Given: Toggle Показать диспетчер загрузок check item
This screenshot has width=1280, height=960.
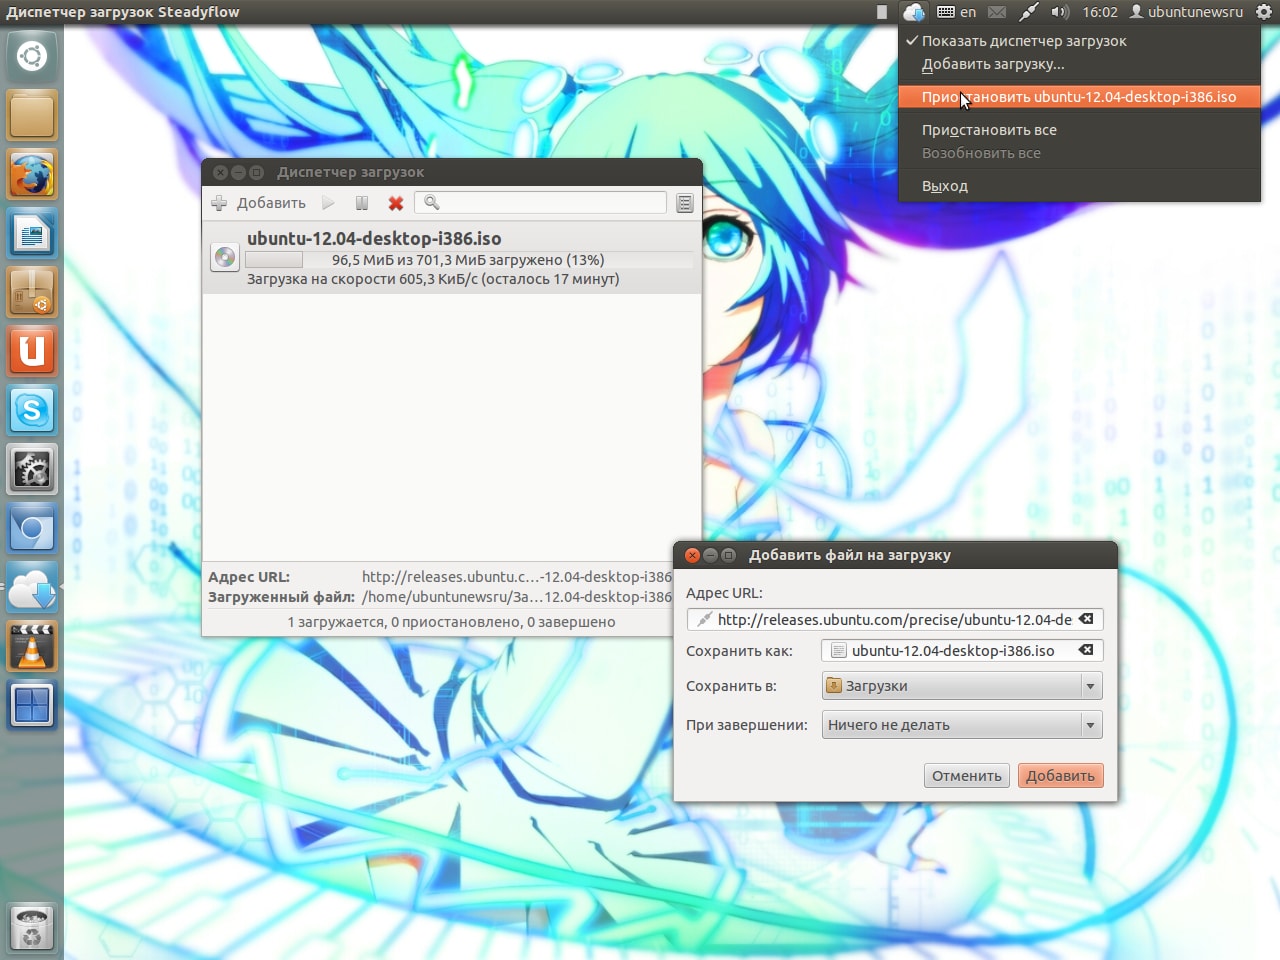Looking at the screenshot, I should pos(1079,41).
